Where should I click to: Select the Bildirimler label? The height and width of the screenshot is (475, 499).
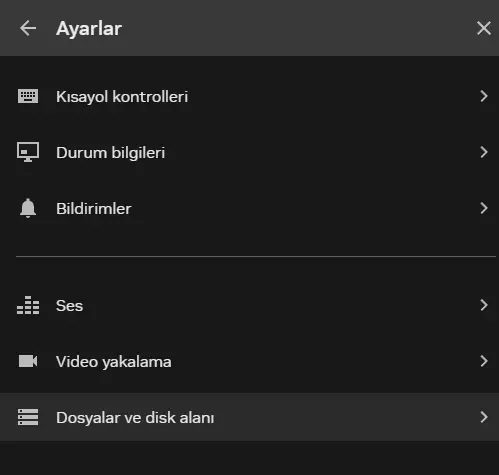(x=94, y=209)
